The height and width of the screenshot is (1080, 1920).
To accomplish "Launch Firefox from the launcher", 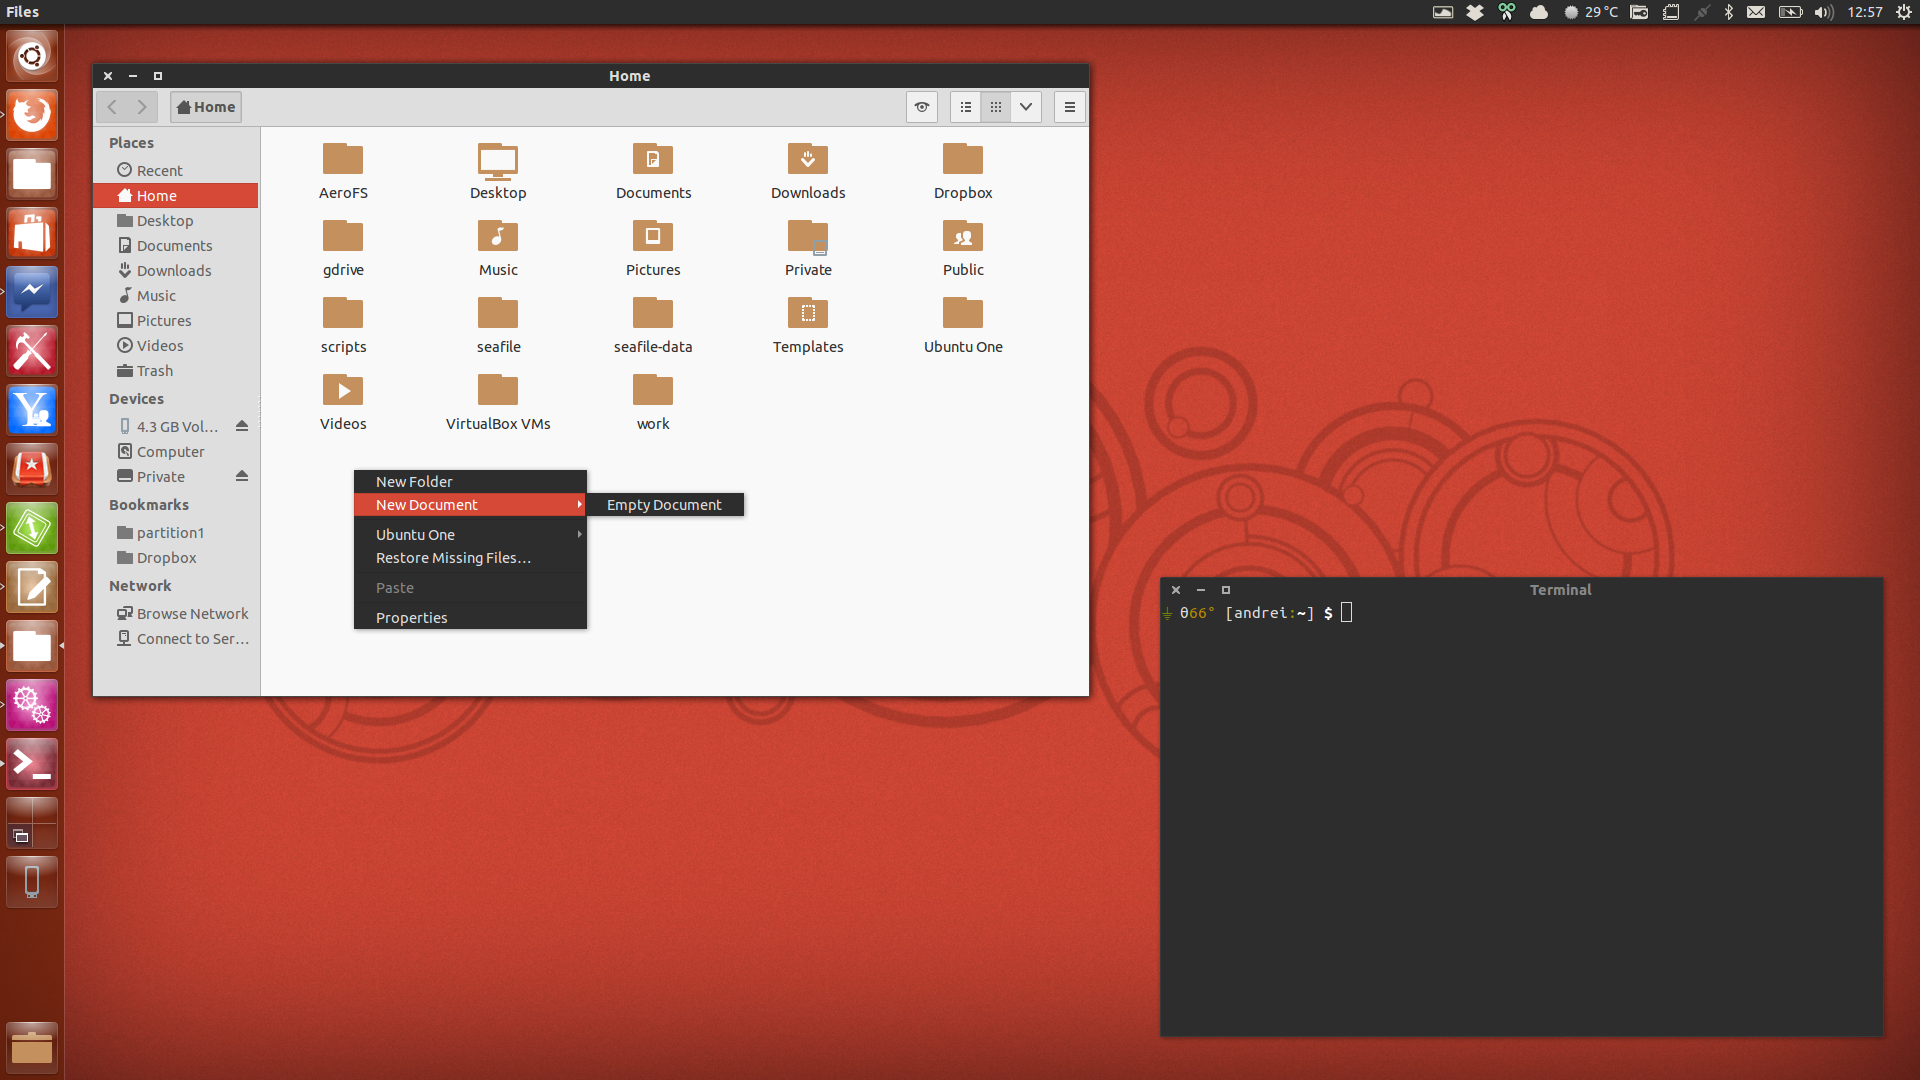I will click(x=32, y=115).
